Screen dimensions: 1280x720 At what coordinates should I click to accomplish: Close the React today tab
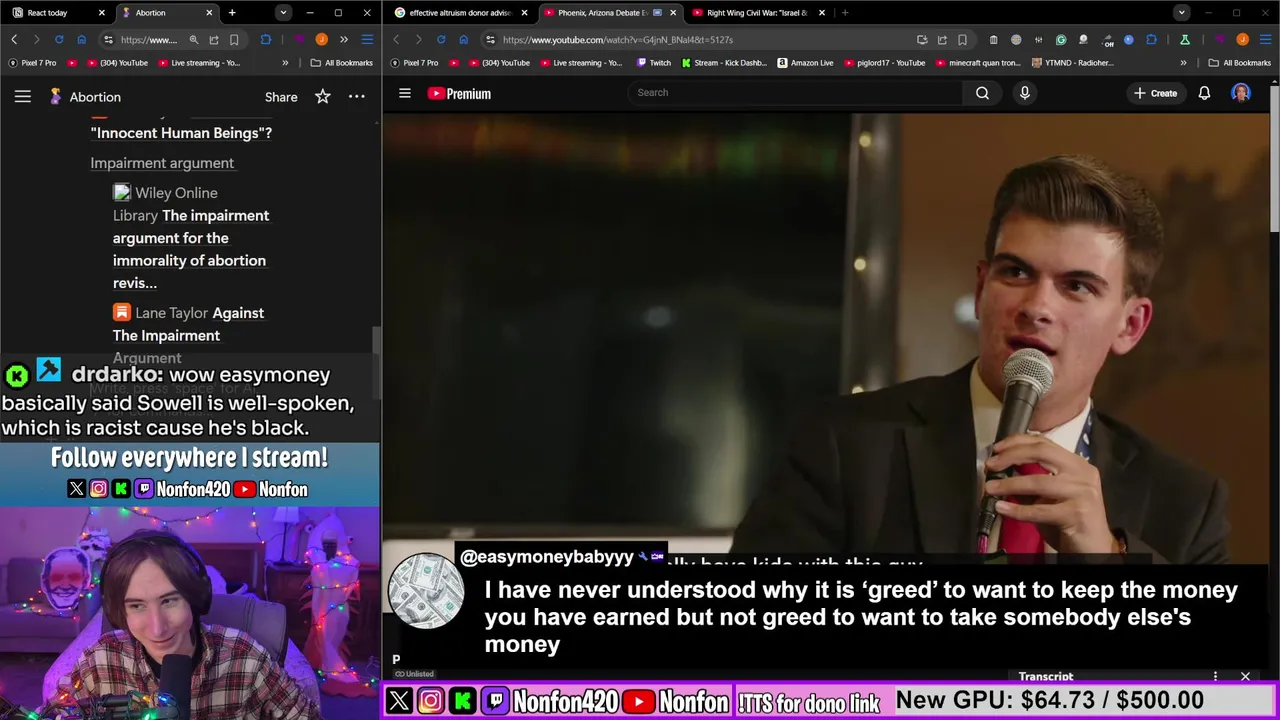coord(102,13)
